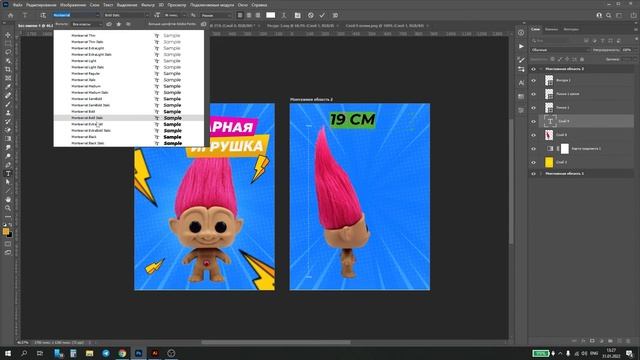The height and width of the screenshot is (360, 640).
Task: Select the Hand tool
Action: 8,200
